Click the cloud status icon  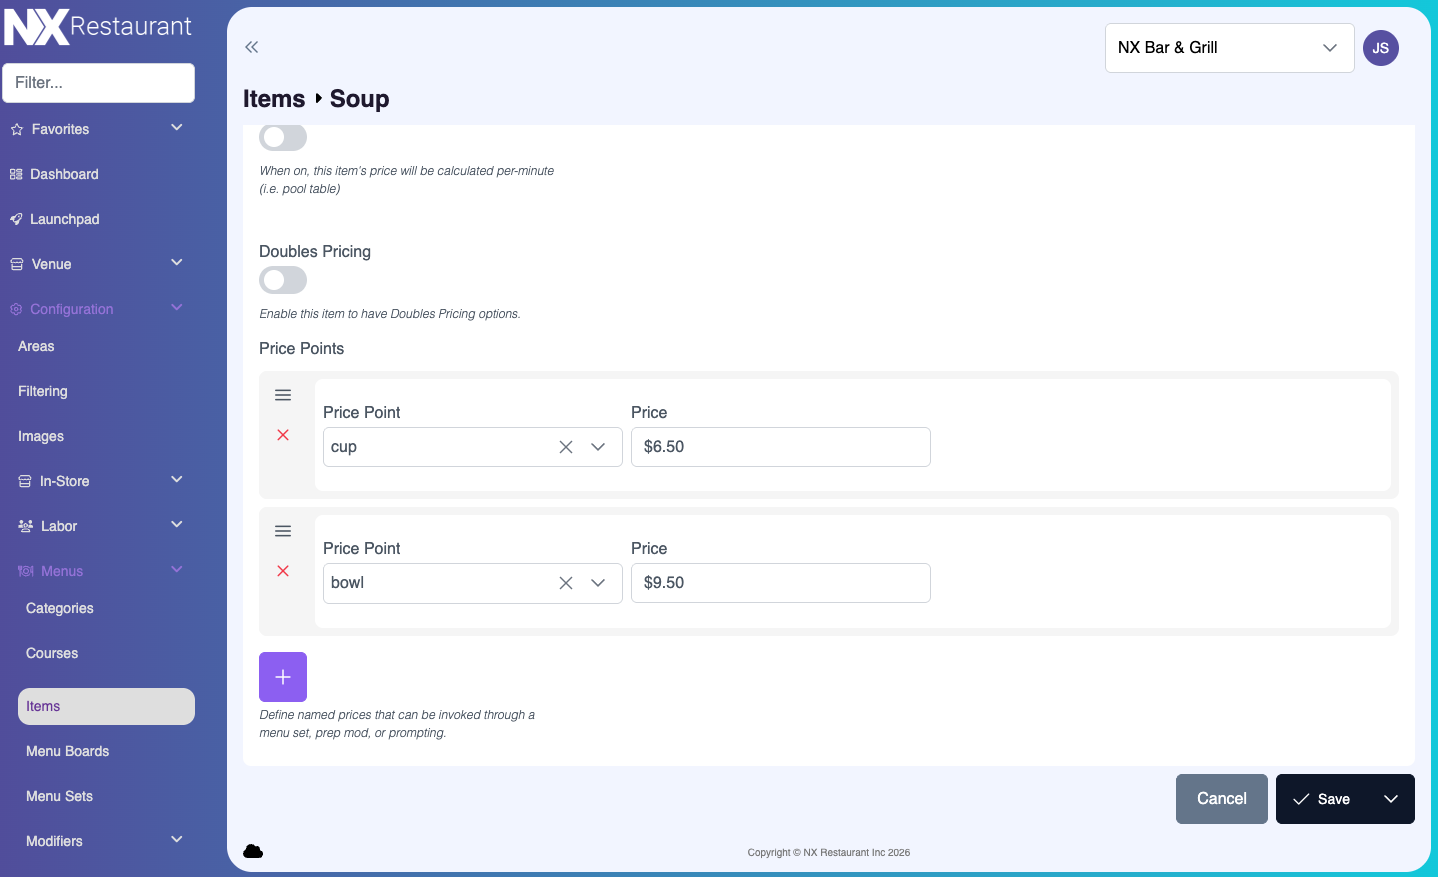[253, 851]
